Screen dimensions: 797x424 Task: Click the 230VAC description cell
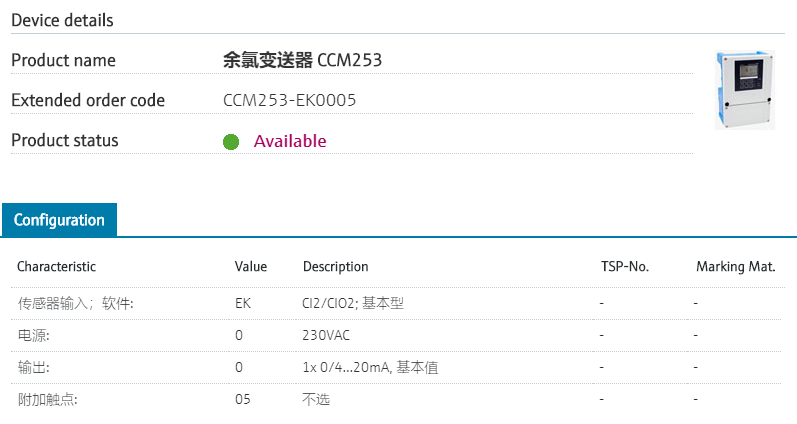click(x=326, y=335)
